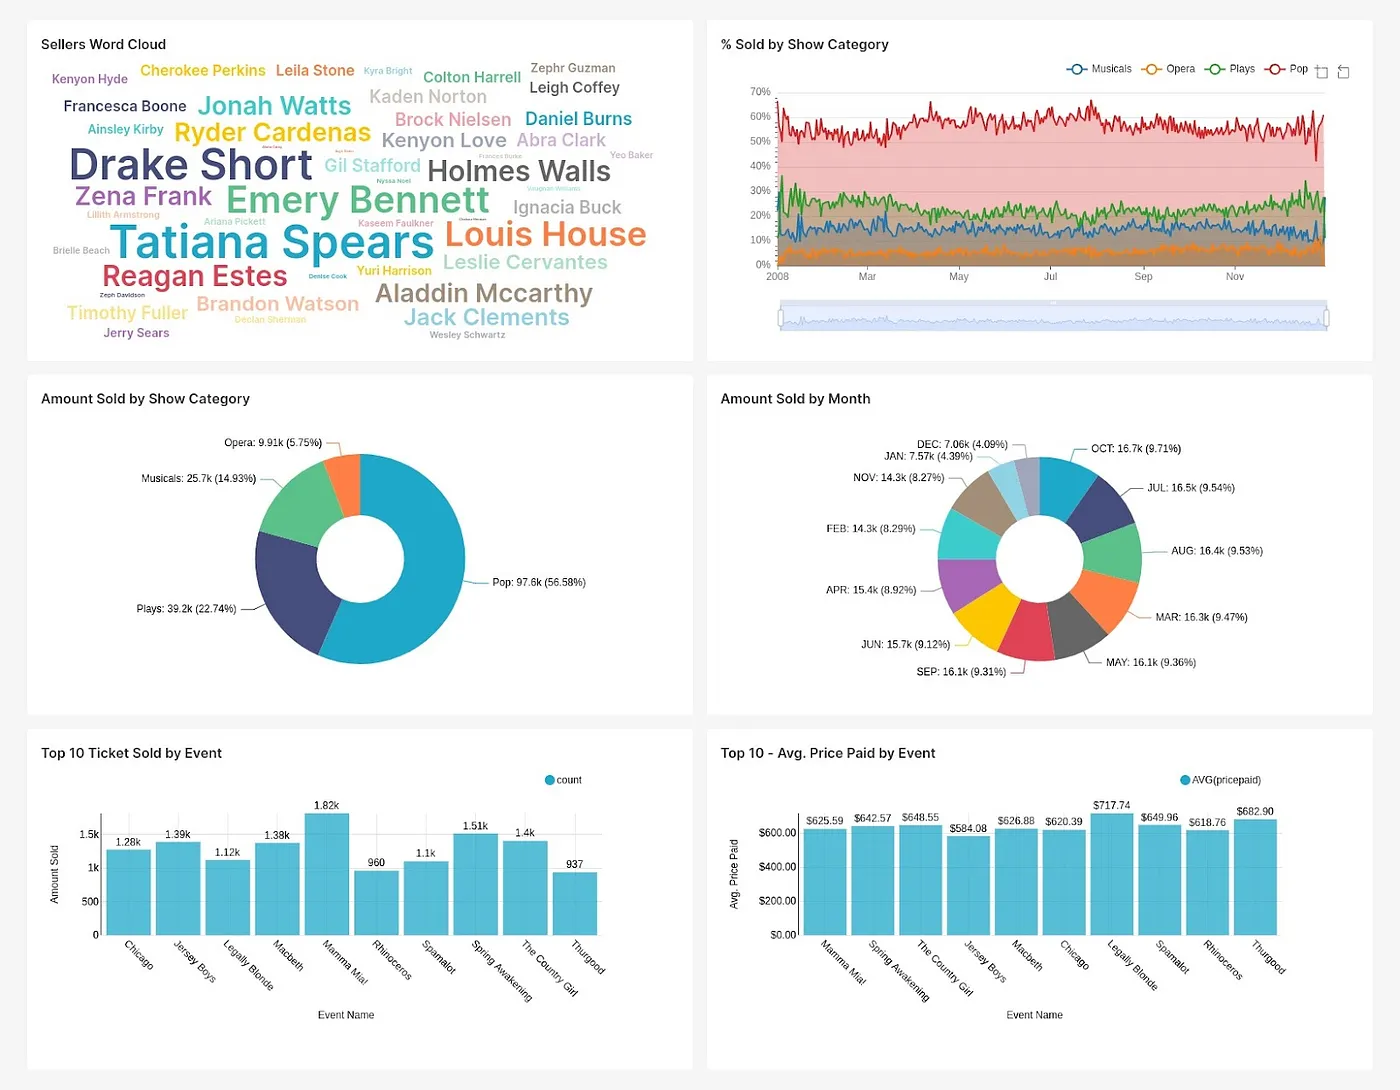Image resolution: width=1400 pixels, height=1090 pixels.
Task: Click The Country Girl bar labeled 1.4k
Action: pyautogui.click(x=525, y=889)
